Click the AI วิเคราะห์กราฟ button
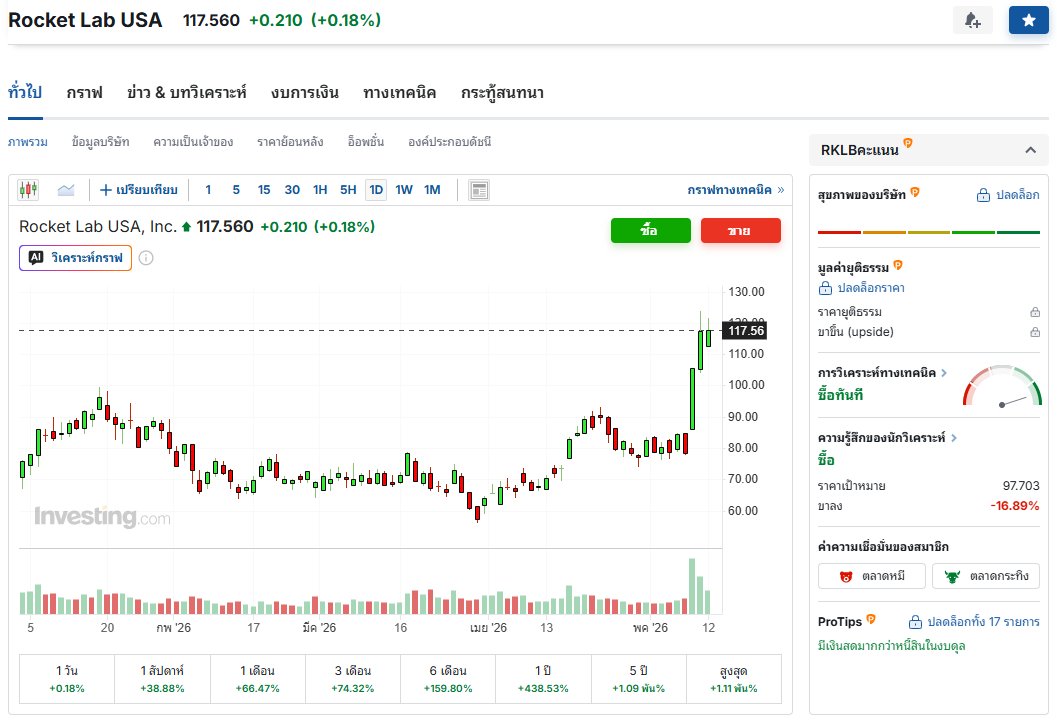Screen dimensions: 1057x723 76,258
